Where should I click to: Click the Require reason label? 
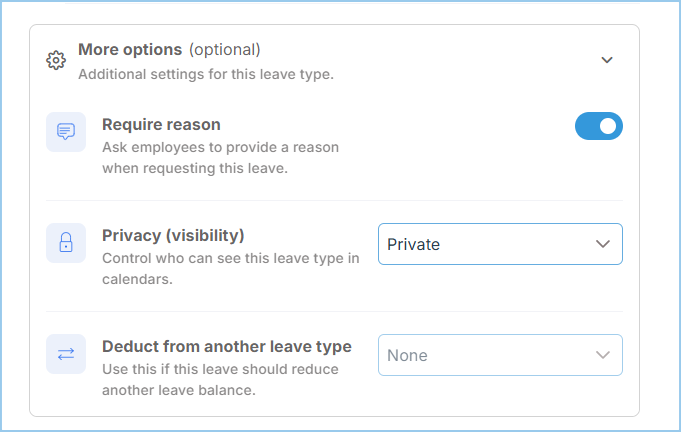click(x=161, y=125)
